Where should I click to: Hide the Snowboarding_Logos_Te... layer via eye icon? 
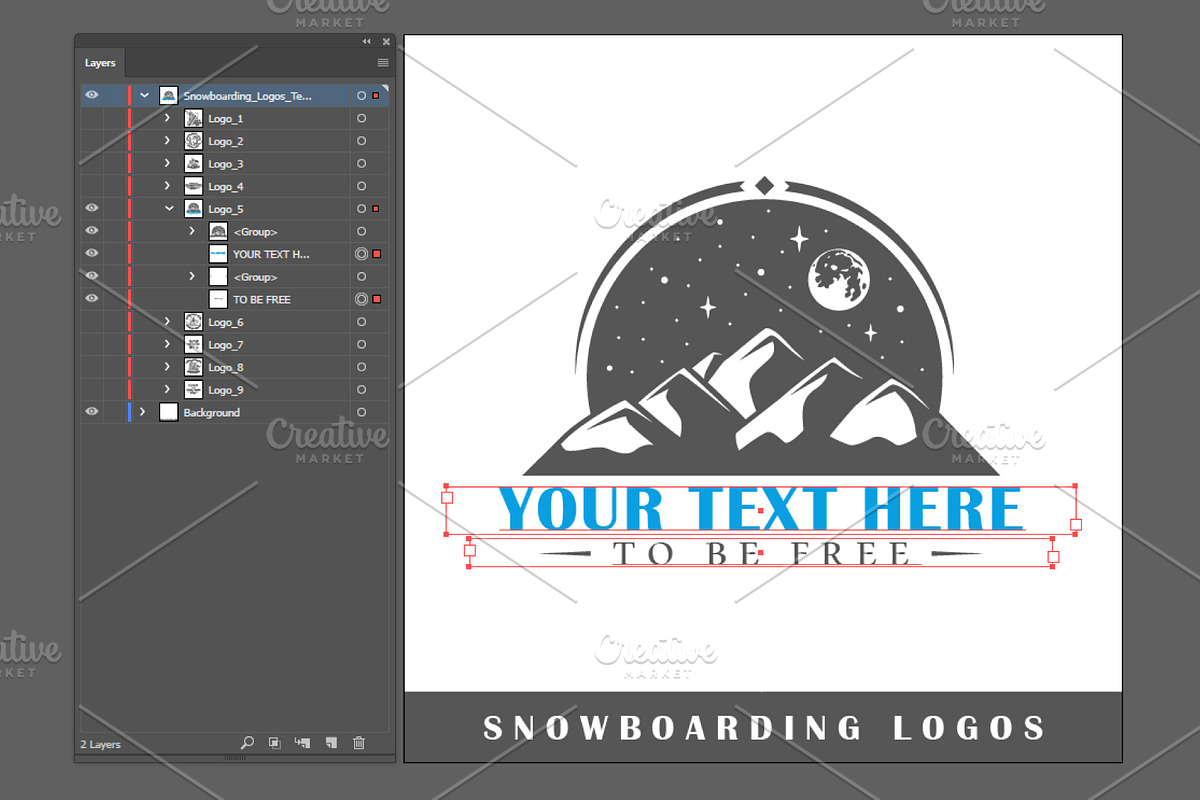[92, 96]
